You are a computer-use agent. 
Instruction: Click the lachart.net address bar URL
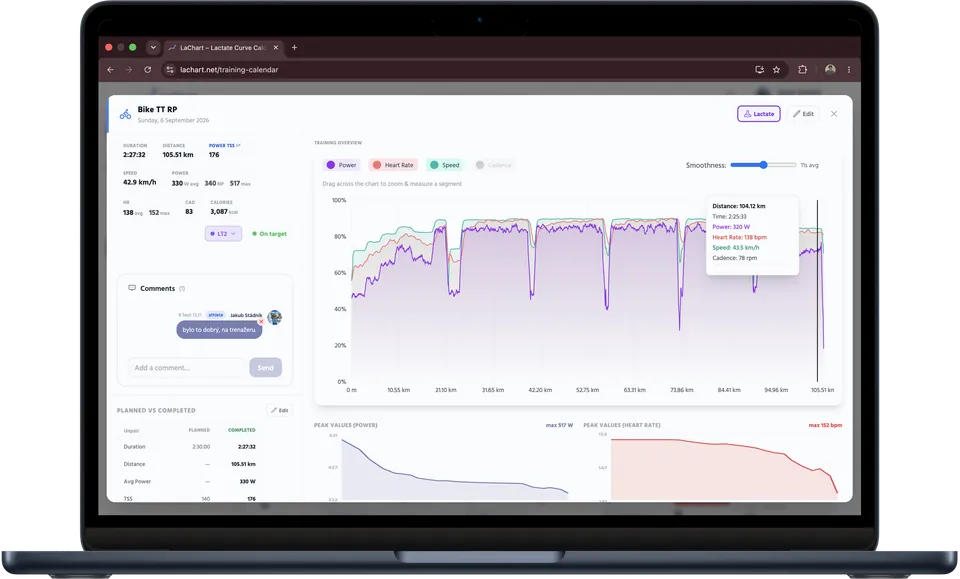tap(229, 70)
